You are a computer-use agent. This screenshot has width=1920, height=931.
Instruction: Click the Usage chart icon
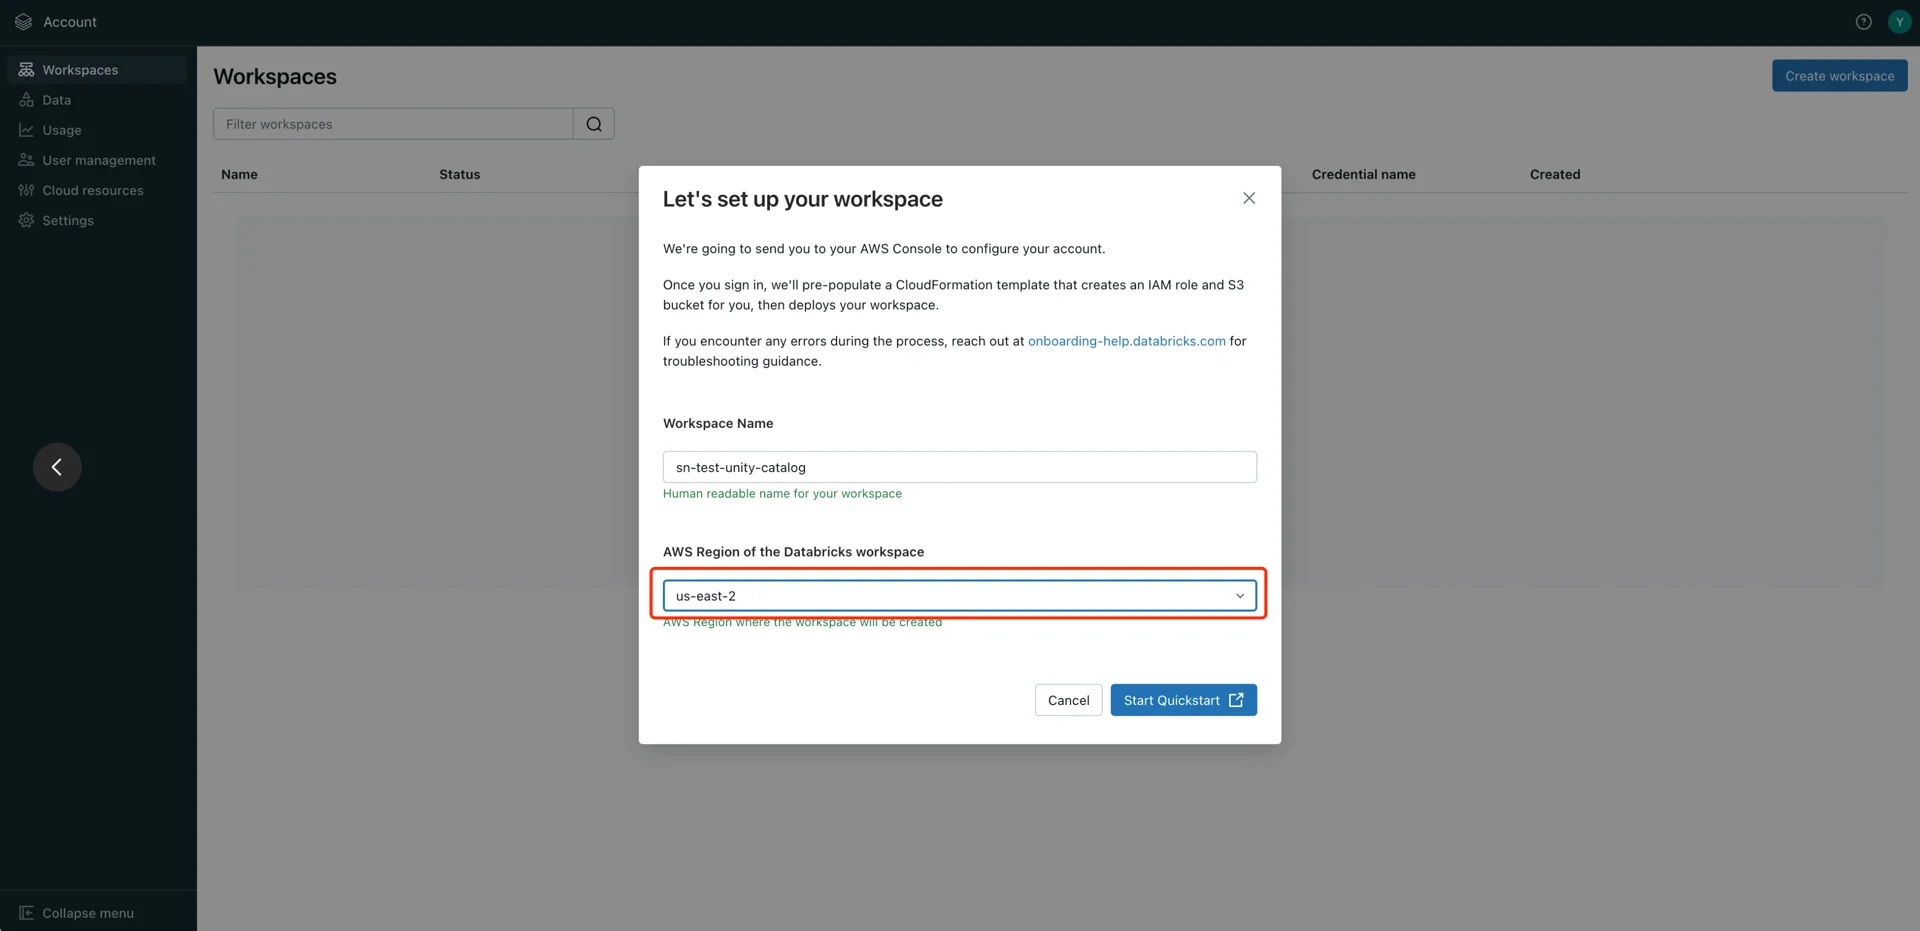(x=26, y=130)
